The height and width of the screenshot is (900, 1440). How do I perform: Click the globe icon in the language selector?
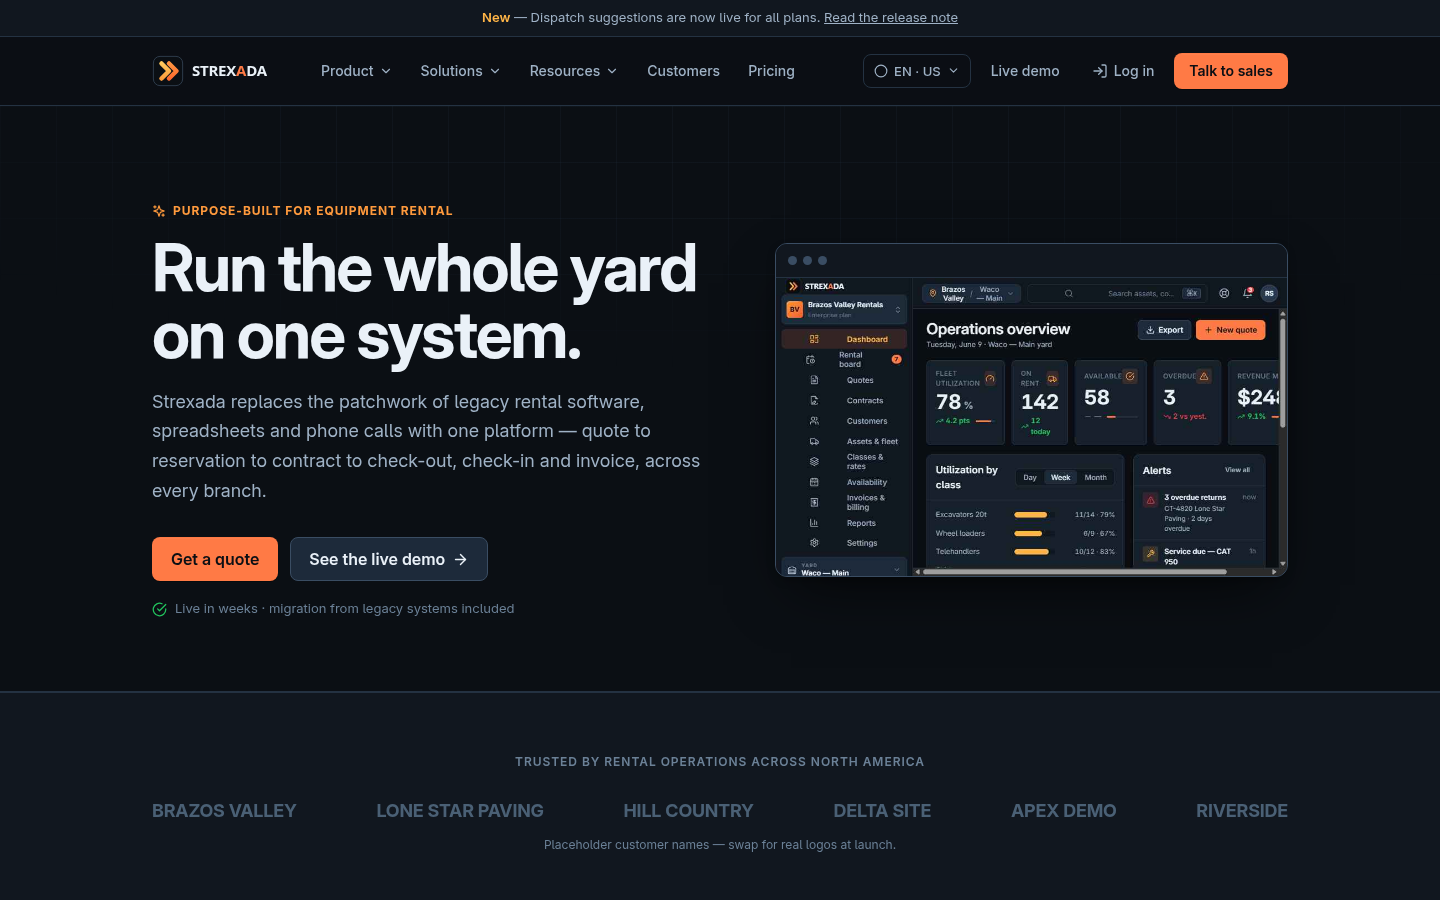coord(881,71)
